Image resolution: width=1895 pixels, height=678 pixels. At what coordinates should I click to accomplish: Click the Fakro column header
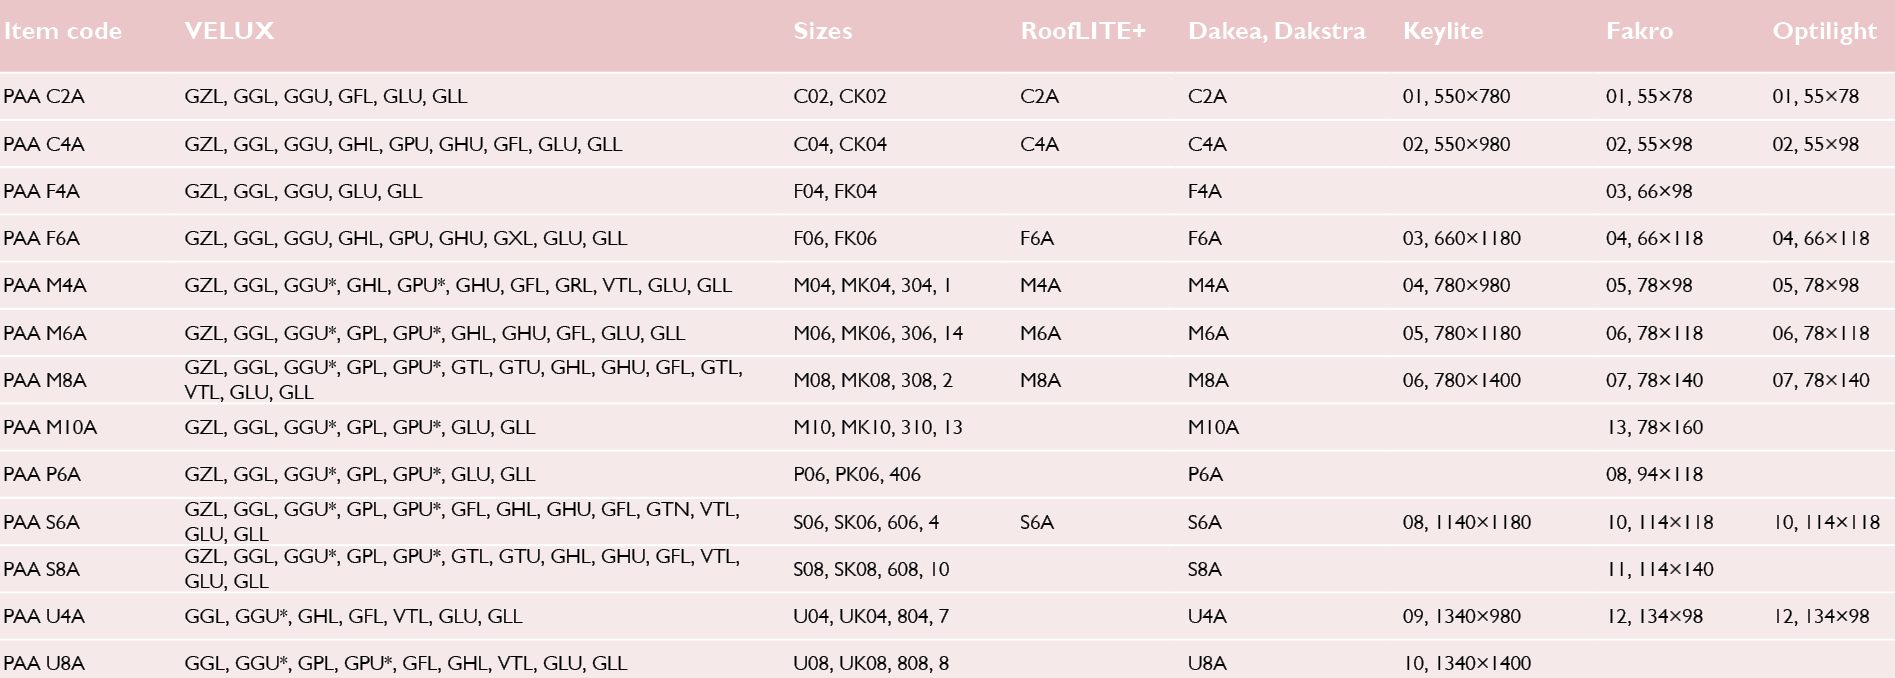(x=1639, y=31)
